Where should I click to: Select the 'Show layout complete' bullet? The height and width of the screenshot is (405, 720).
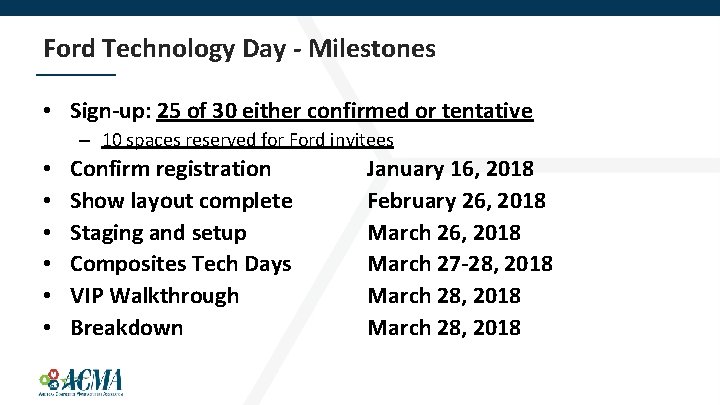181,201
